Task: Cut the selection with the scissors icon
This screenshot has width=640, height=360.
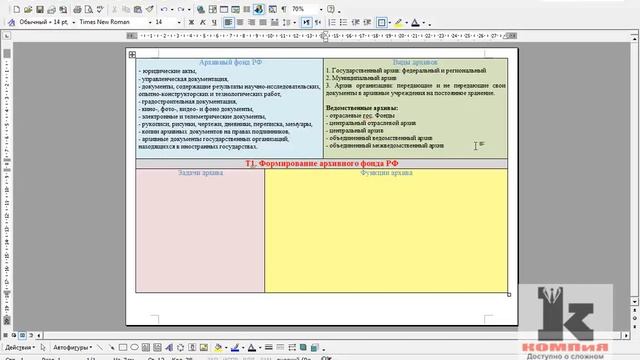Action: (x=115, y=9)
